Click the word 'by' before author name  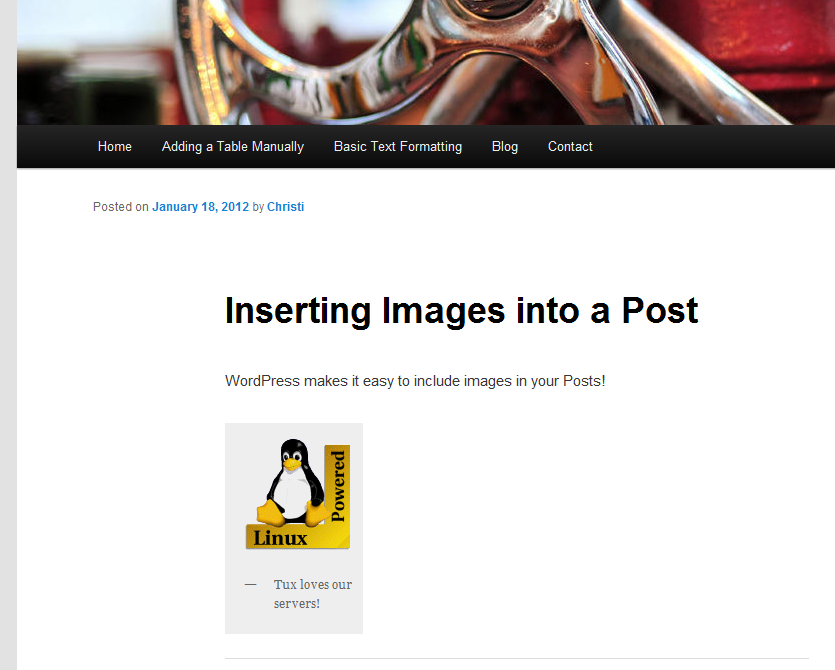(x=258, y=207)
